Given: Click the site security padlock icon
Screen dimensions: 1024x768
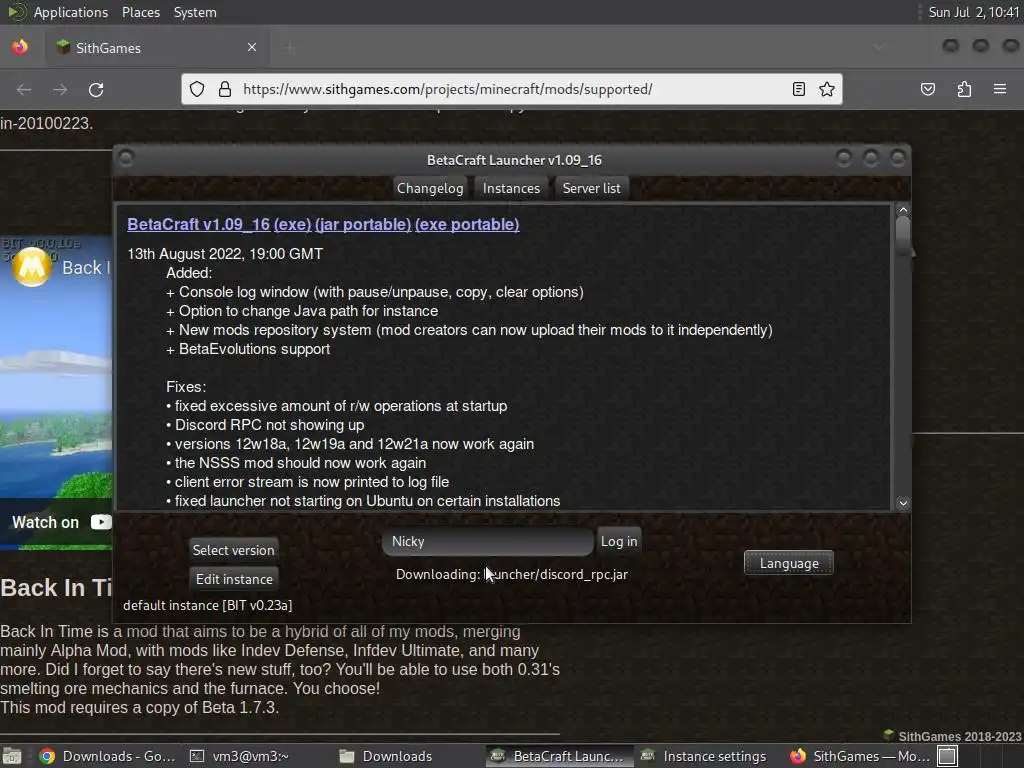Looking at the screenshot, I should (x=225, y=89).
